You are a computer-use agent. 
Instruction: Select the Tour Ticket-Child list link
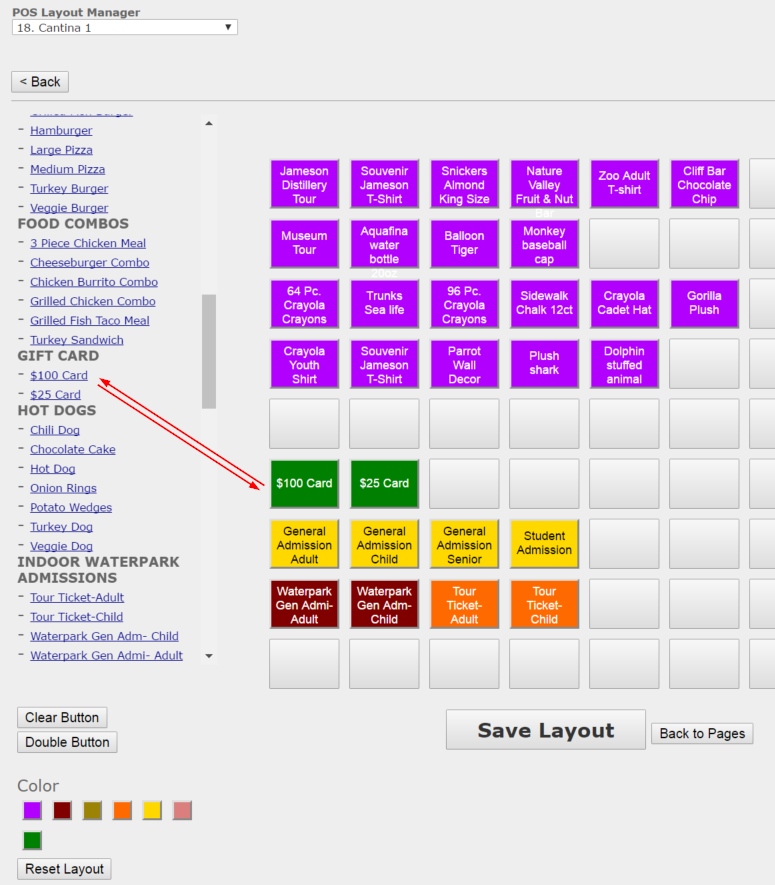76,617
